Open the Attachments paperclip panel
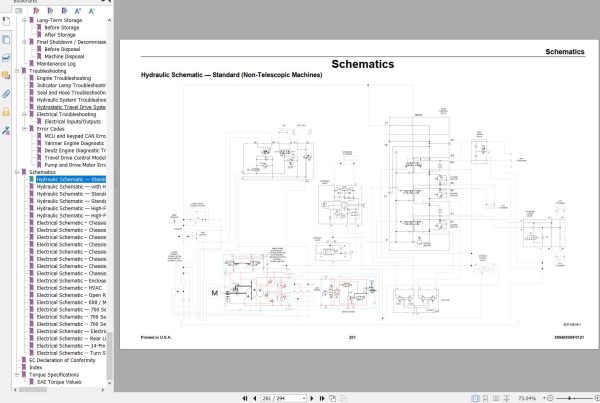Image resolution: width=600 pixels, height=403 pixels. coord(6,94)
